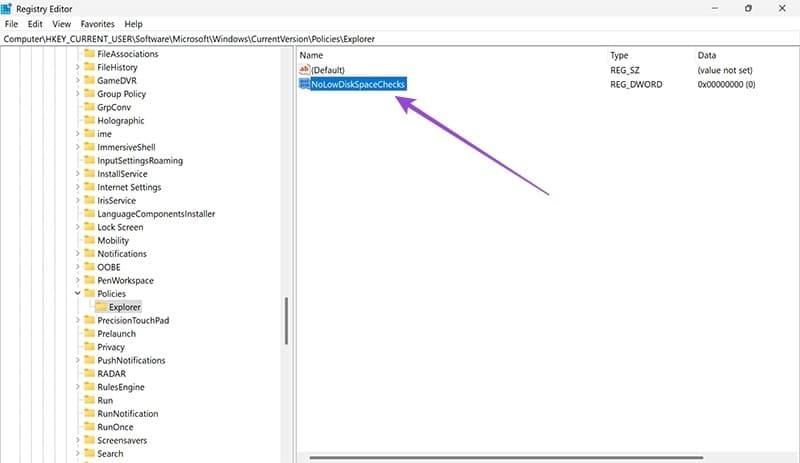The width and height of the screenshot is (800, 463).
Task: Open the Favorites menu
Action: tap(97, 23)
